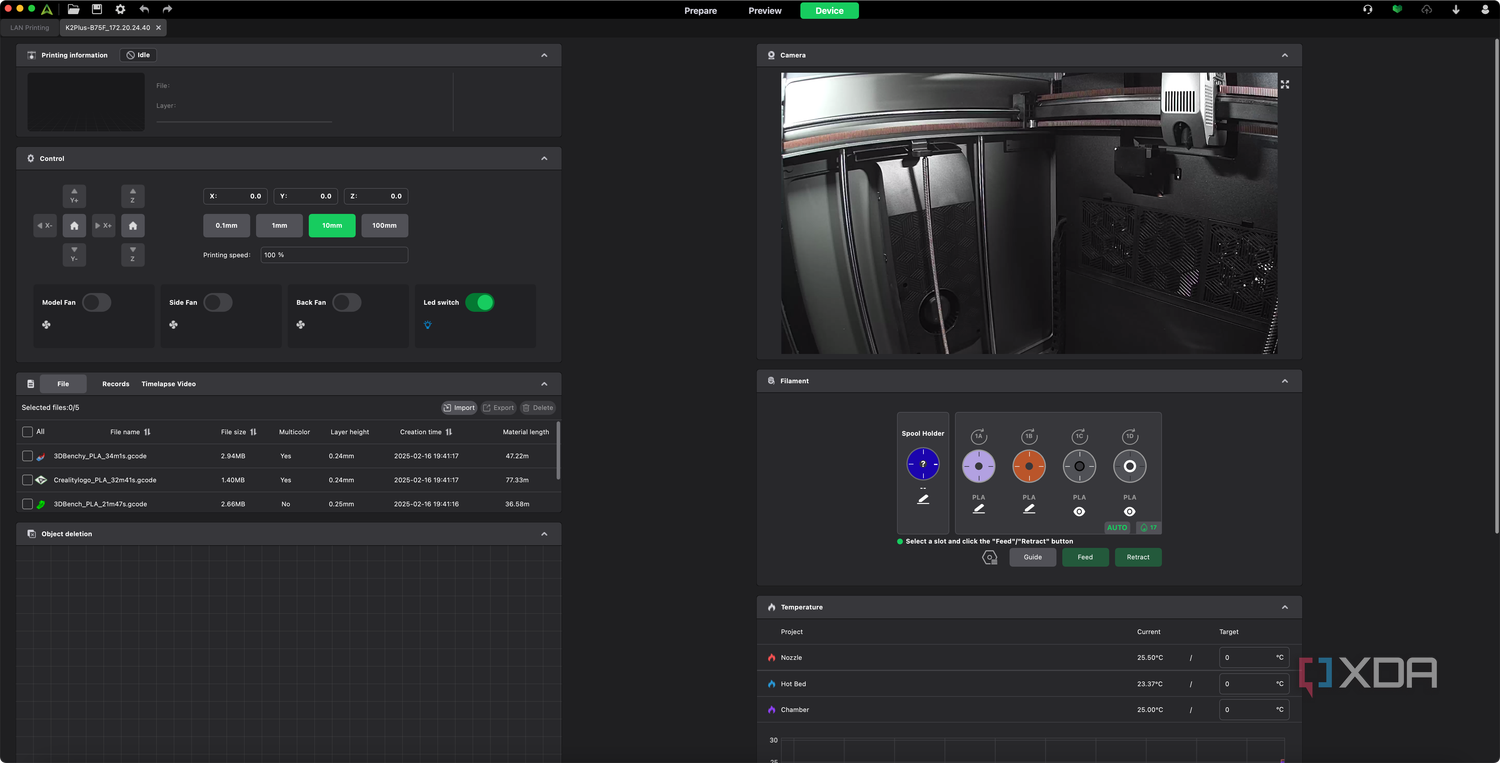Open settings via the gear icon

coord(120,9)
